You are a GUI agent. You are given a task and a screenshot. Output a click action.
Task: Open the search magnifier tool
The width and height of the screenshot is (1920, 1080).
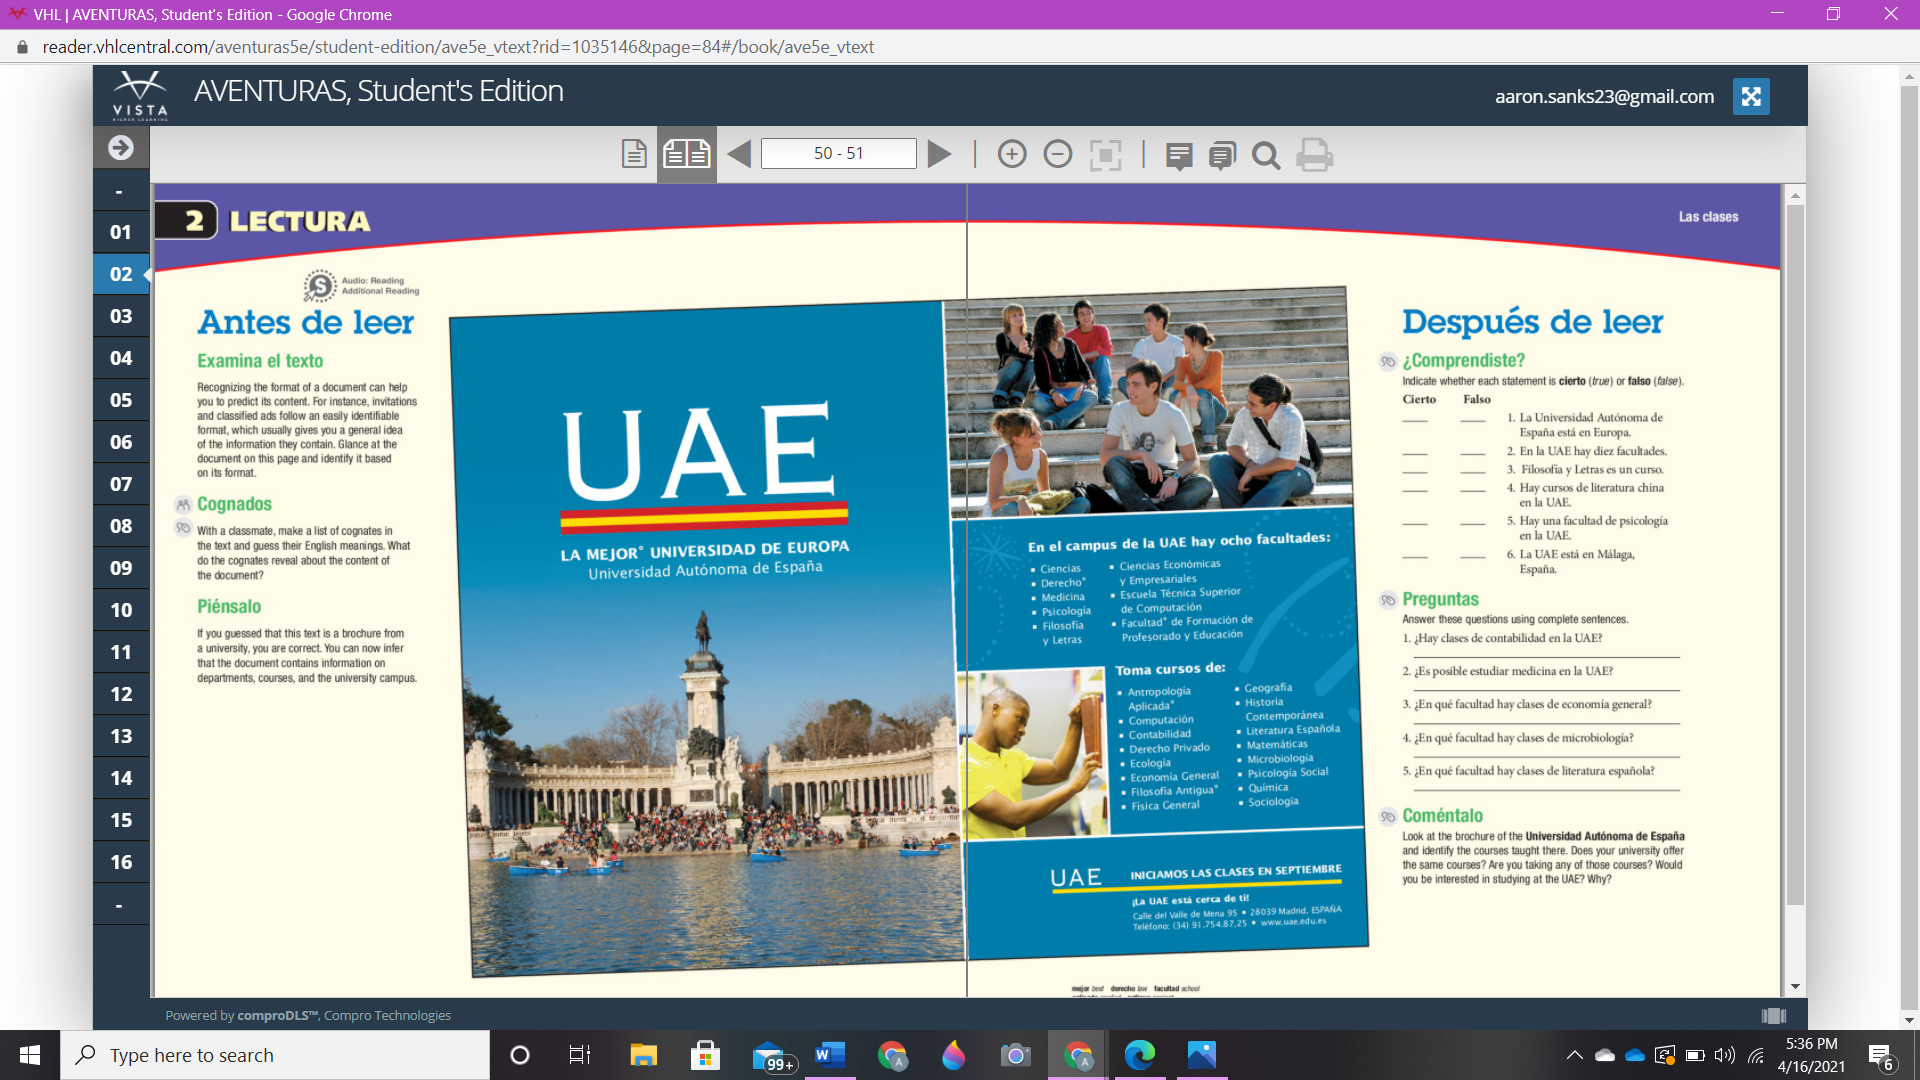[x=1266, y=155]
